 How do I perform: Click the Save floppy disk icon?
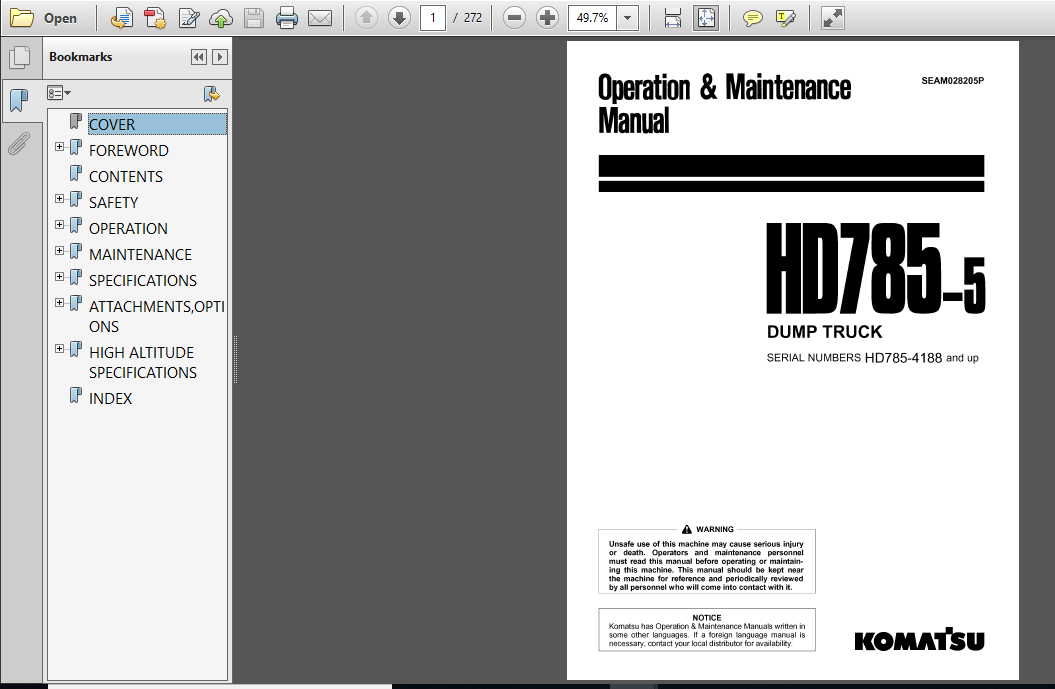coord(254,18)
